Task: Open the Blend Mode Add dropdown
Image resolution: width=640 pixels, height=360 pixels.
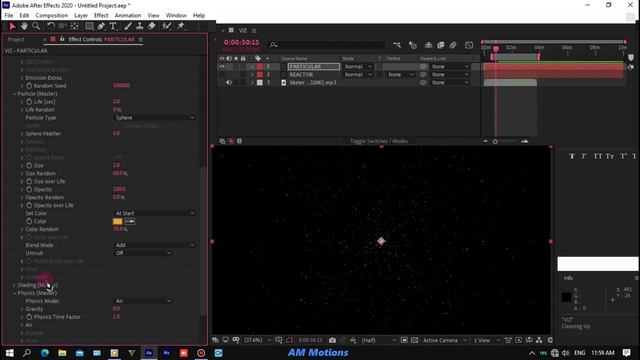Action: tap(155, 245)
